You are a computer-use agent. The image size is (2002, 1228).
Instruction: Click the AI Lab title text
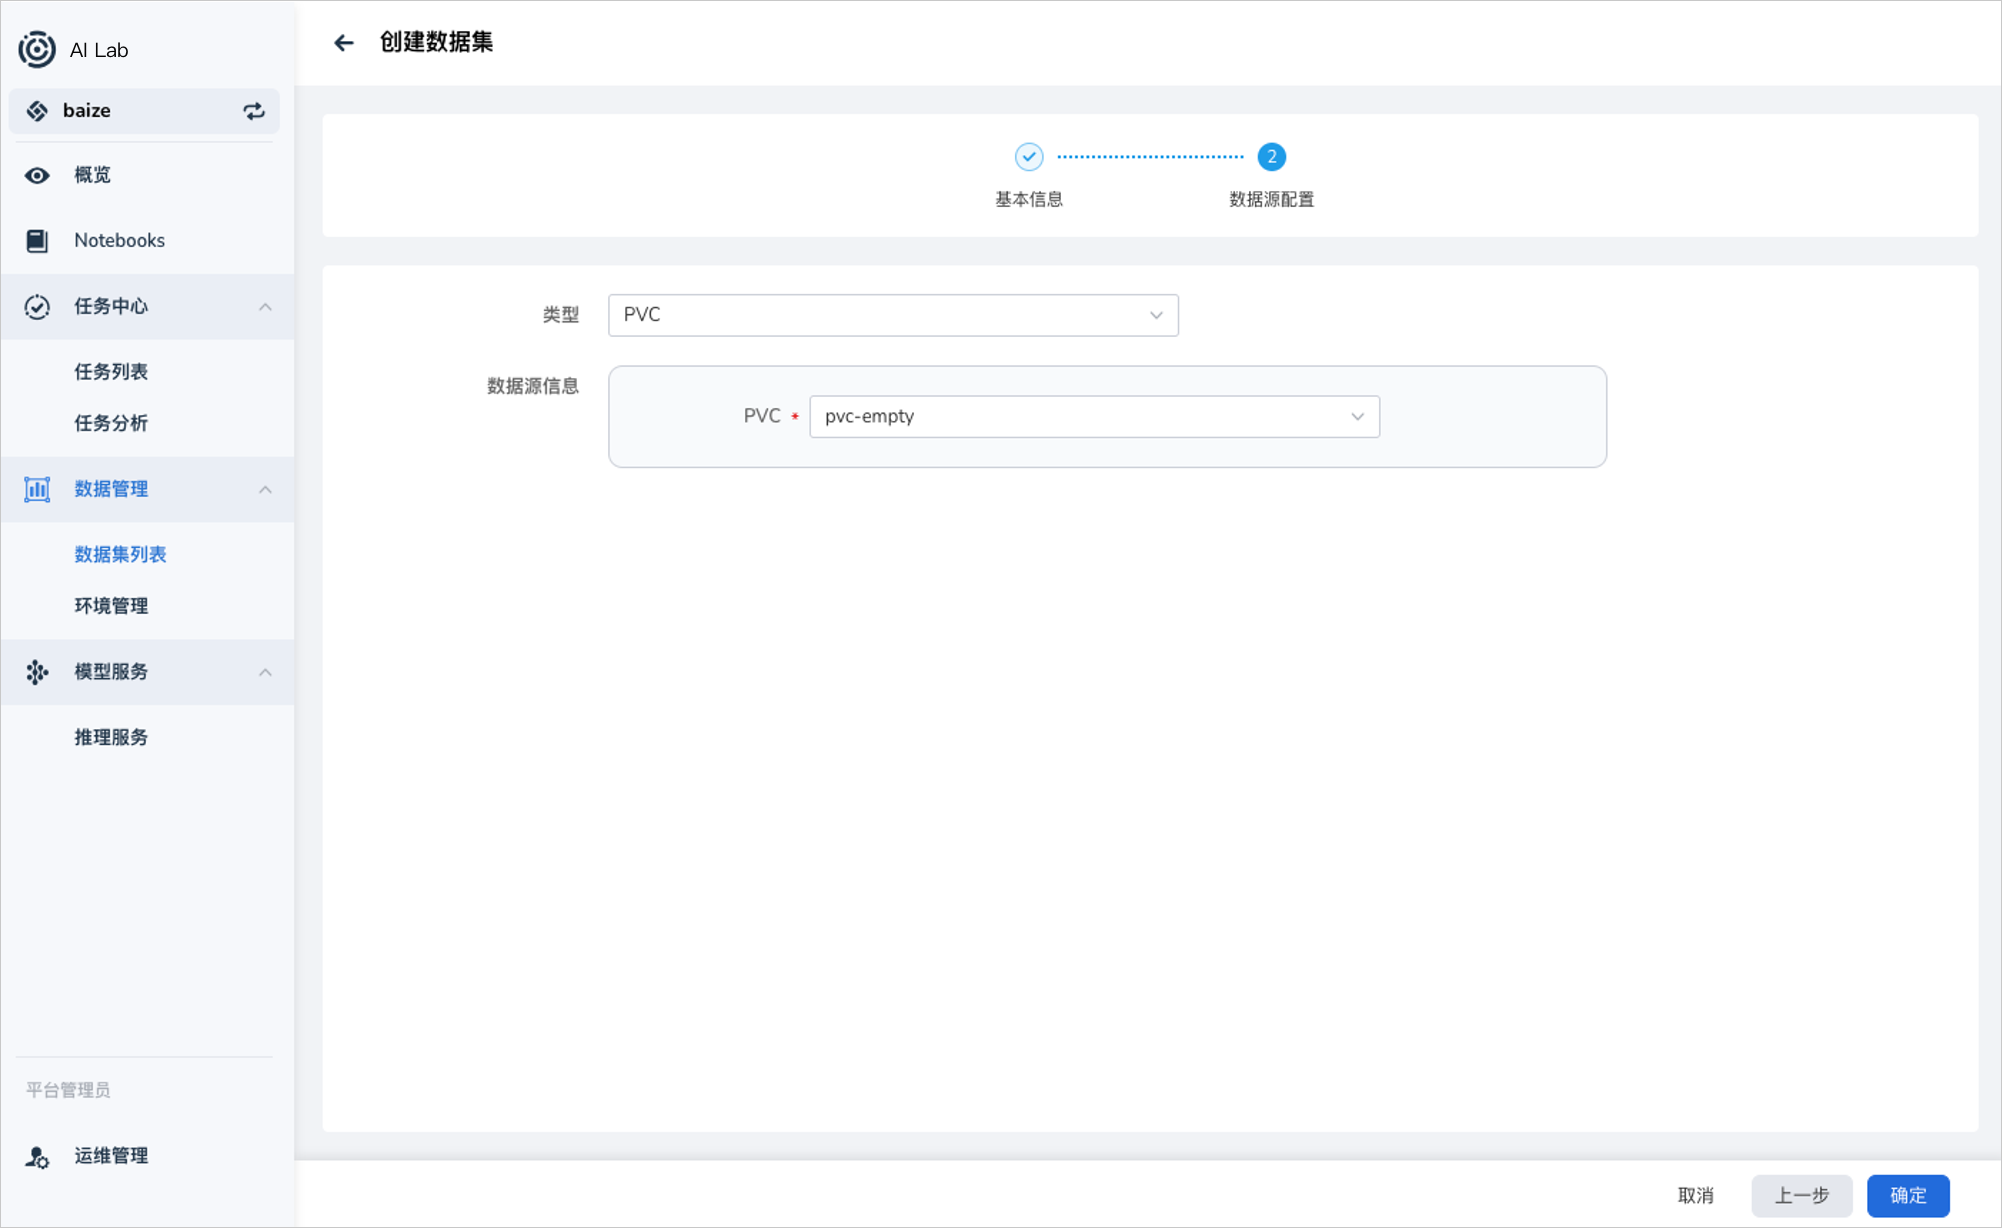coord(99,50)
